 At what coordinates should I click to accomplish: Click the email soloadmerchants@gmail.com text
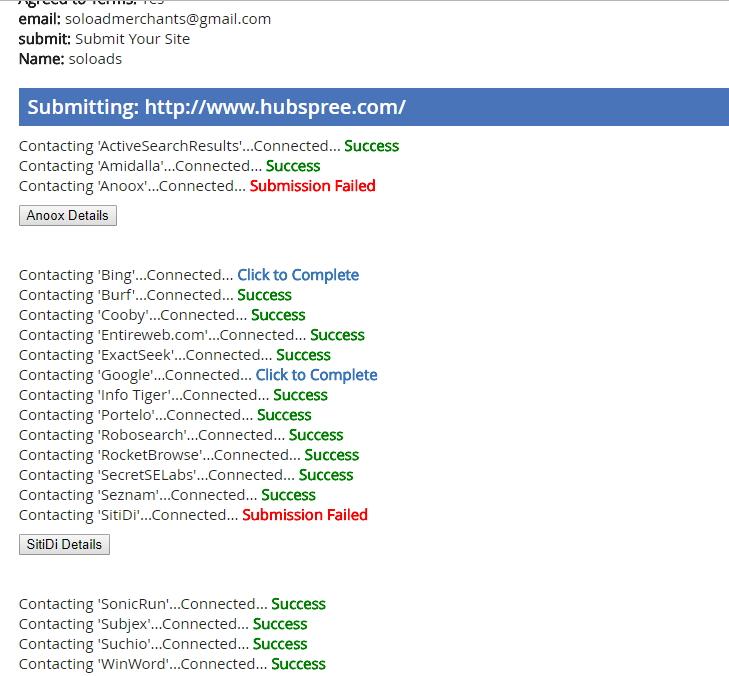(x=168, y=19)
